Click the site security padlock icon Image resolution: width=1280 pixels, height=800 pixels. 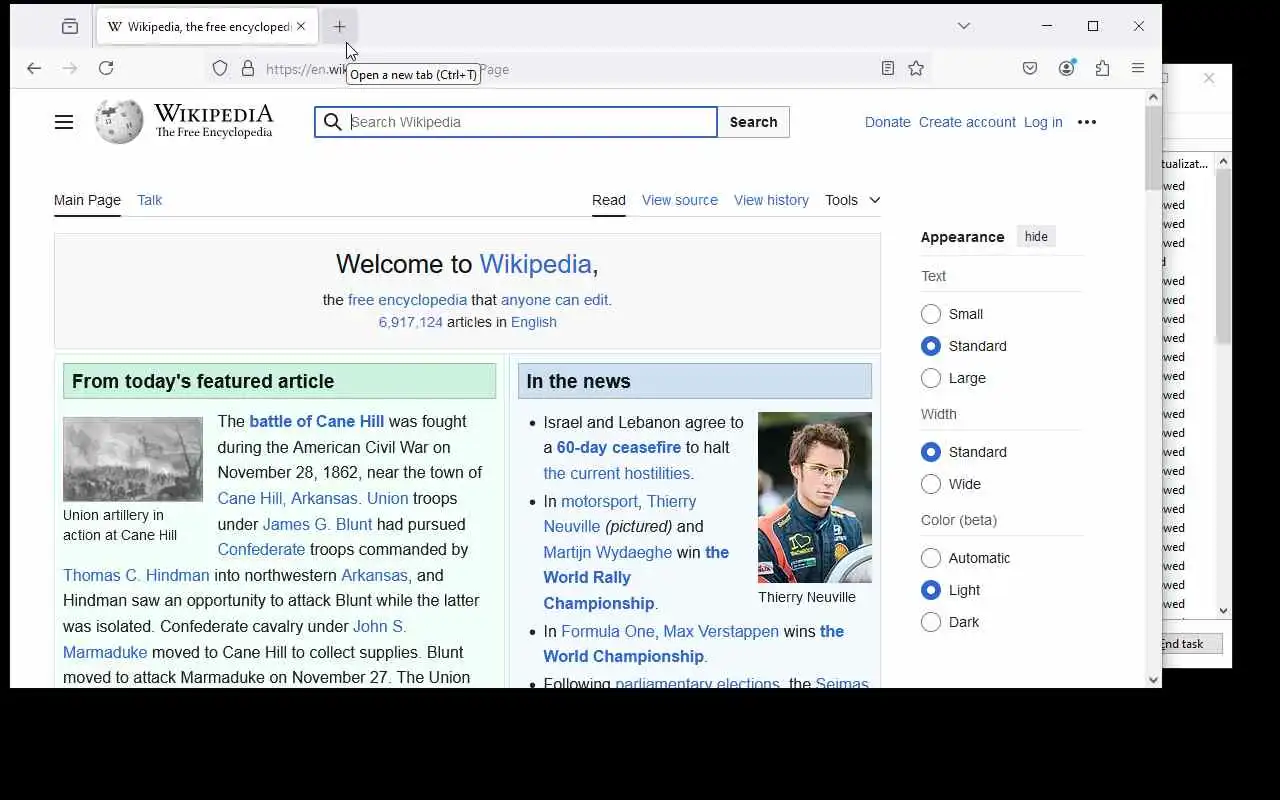[248, 69]
